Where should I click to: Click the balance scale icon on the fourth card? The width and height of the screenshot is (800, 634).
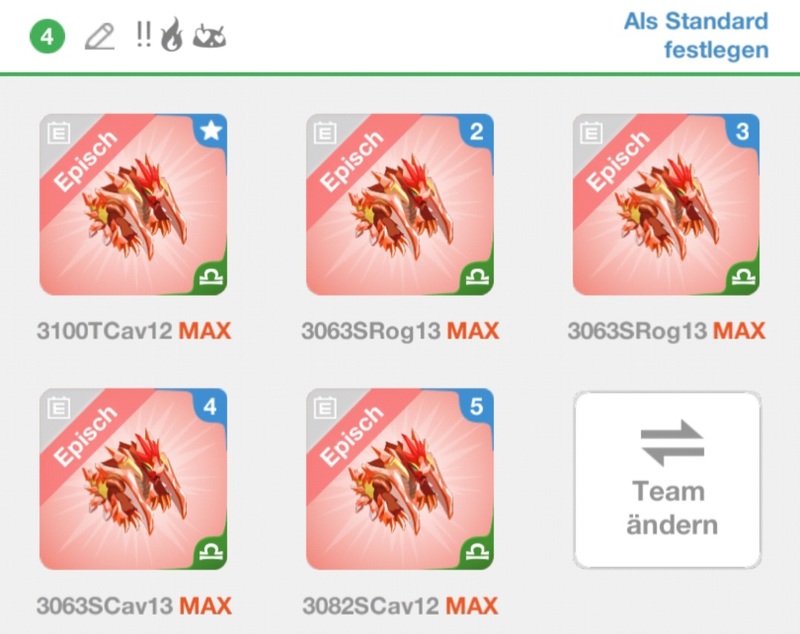point(211,550)
